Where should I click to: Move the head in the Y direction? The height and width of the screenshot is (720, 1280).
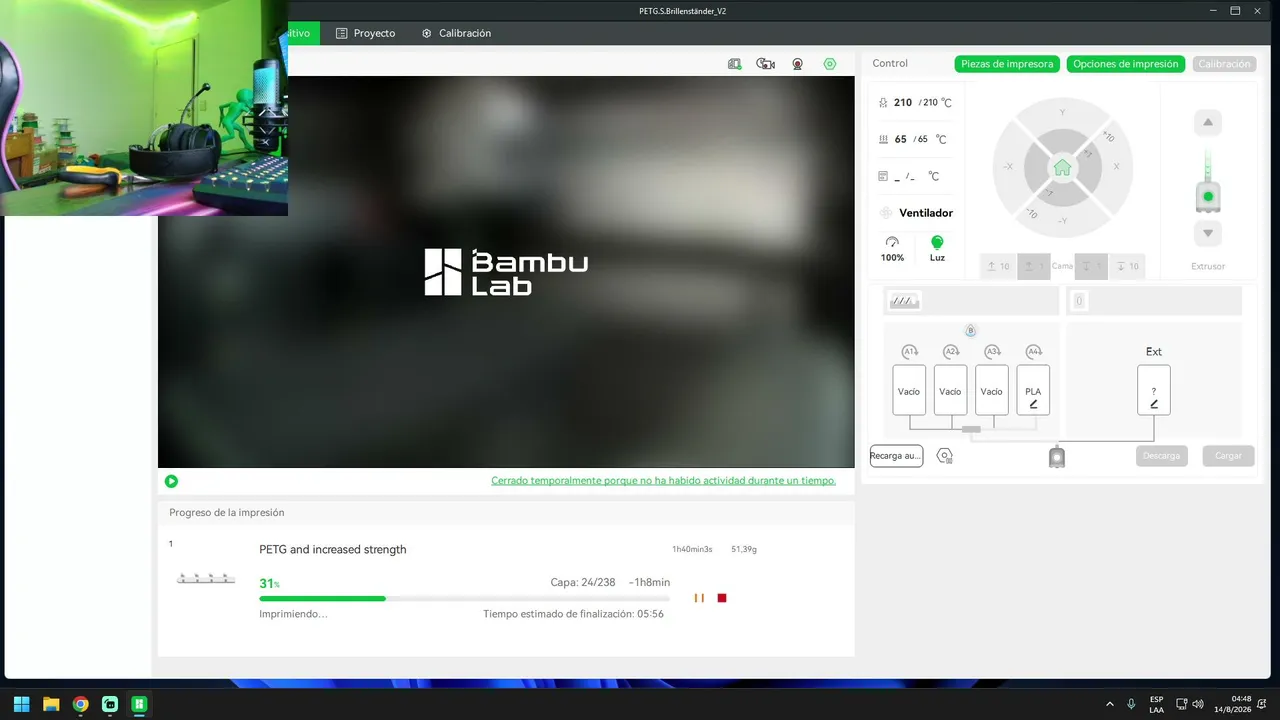[1062, 112]
